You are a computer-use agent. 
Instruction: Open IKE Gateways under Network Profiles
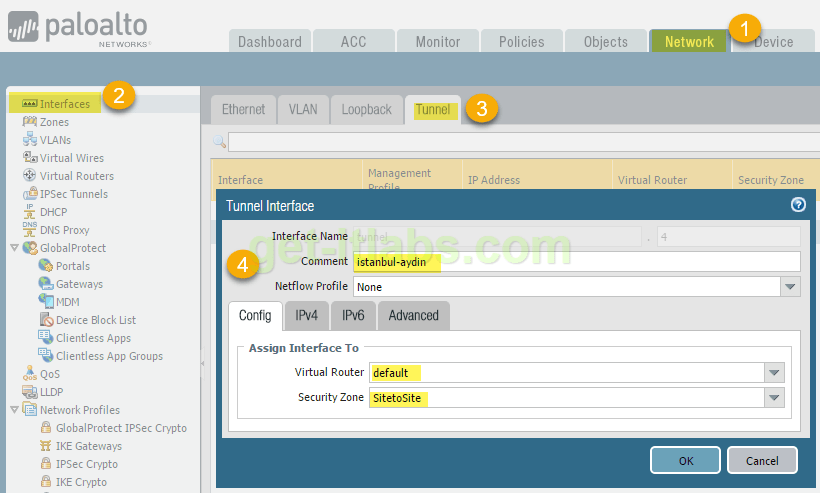(x=88, y=446)
